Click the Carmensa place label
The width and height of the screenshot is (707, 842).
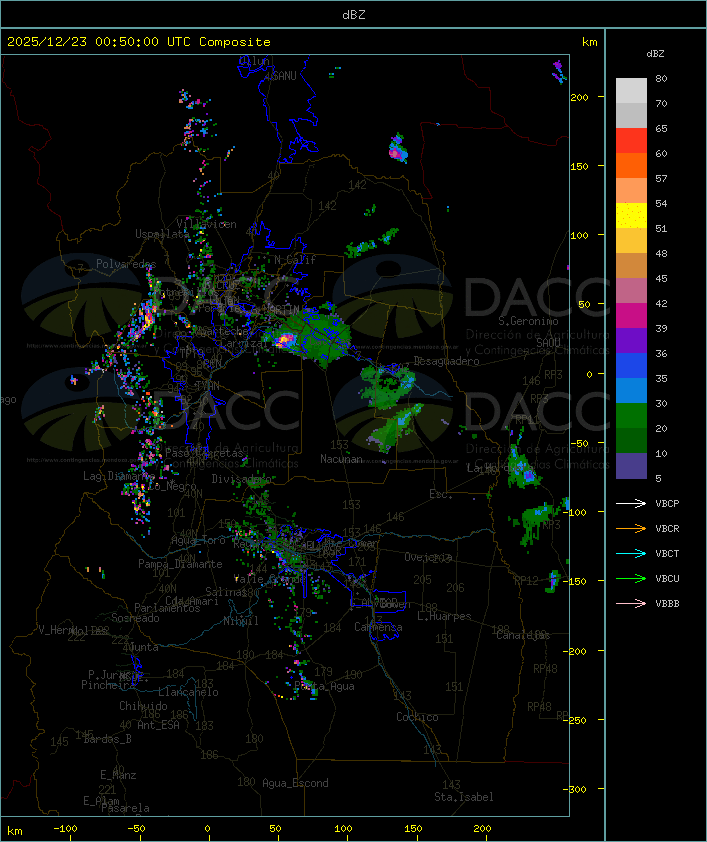pos(378,627)
